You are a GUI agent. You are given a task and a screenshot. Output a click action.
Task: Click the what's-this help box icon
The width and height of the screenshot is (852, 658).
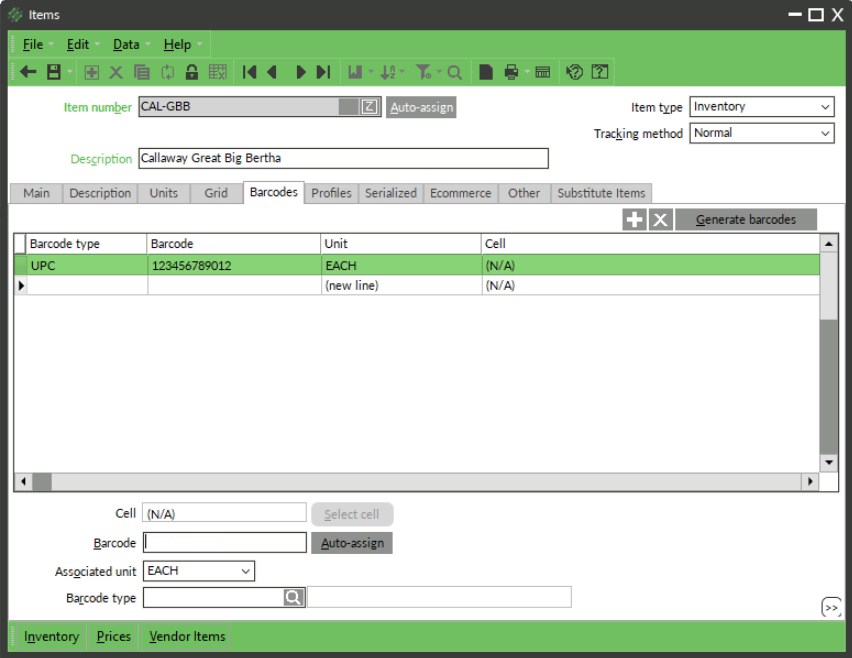(600, 72)
